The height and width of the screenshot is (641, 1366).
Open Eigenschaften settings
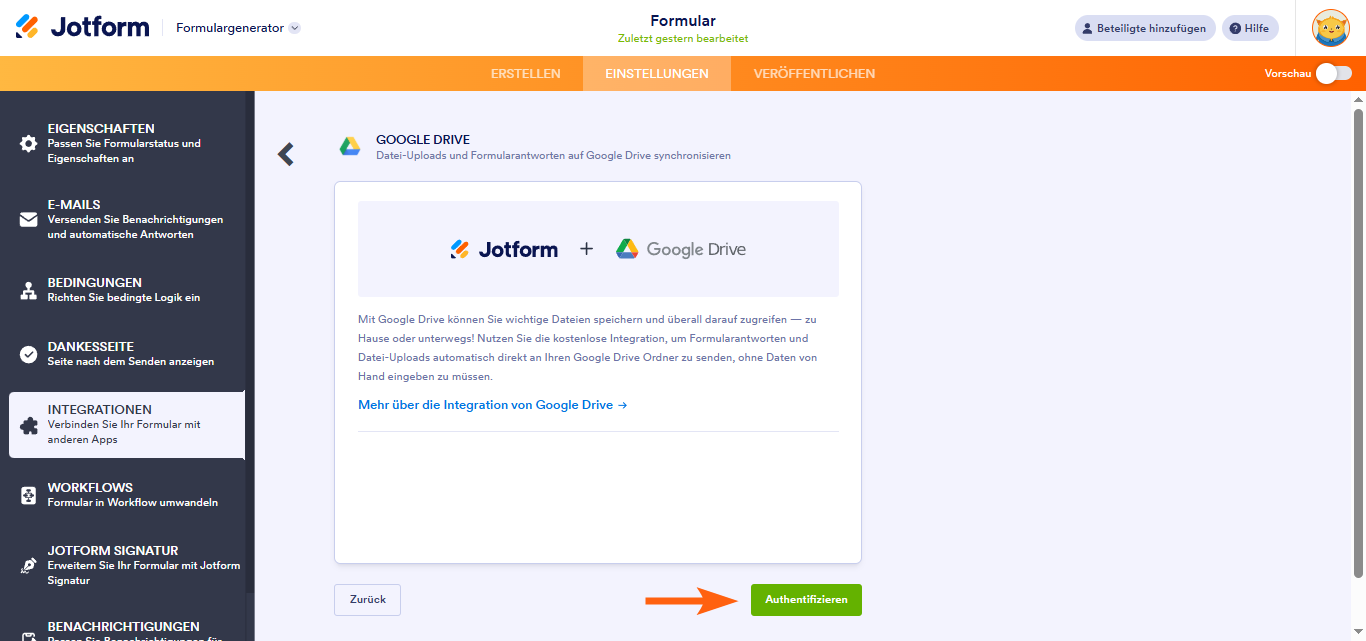pos(127,143)
